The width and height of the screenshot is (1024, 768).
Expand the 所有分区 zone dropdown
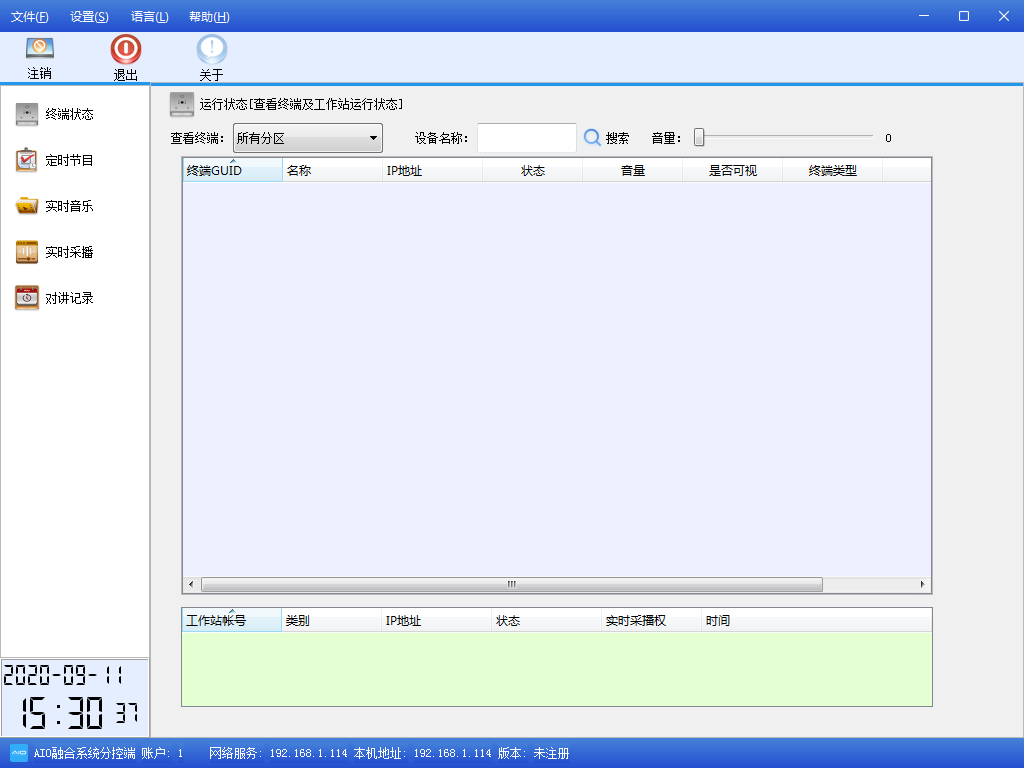(x=308, y=138)
